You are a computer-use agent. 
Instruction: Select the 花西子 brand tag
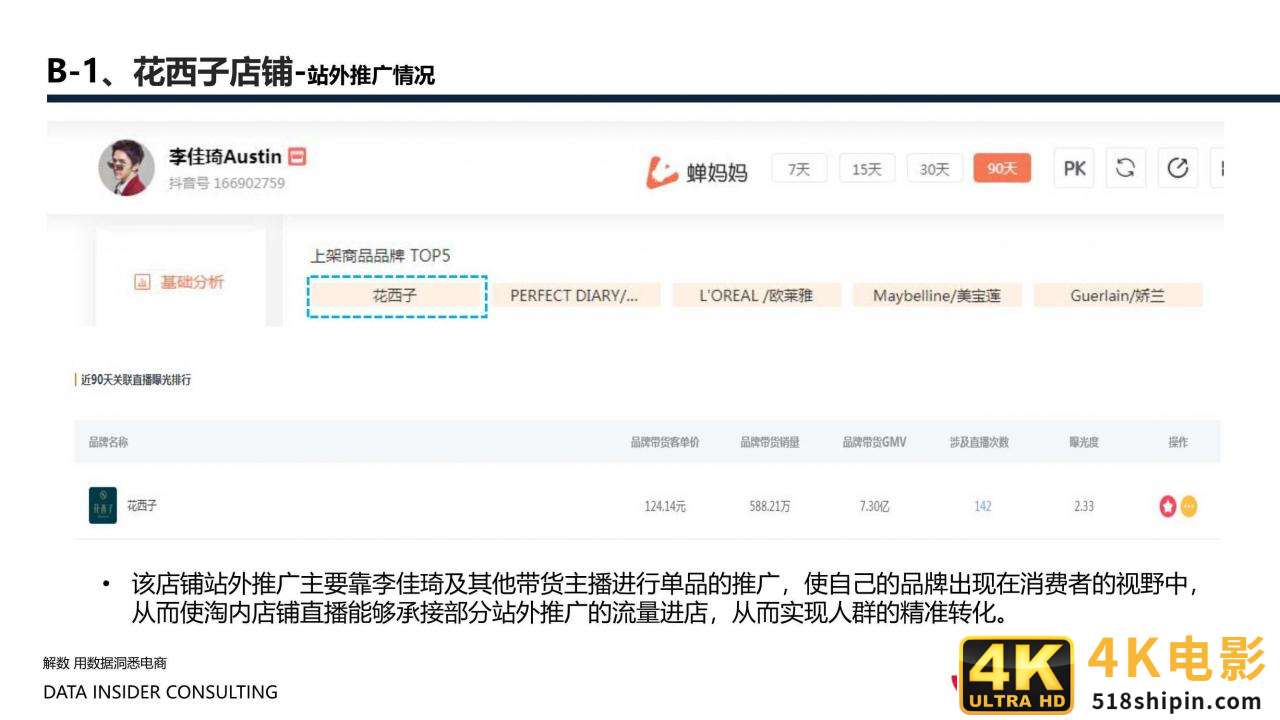396,296
